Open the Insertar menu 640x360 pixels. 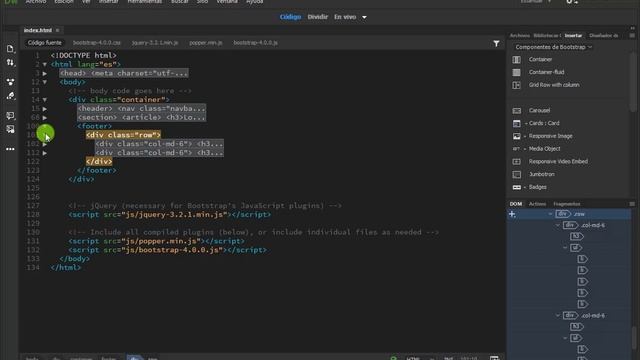tap(109, 2)
